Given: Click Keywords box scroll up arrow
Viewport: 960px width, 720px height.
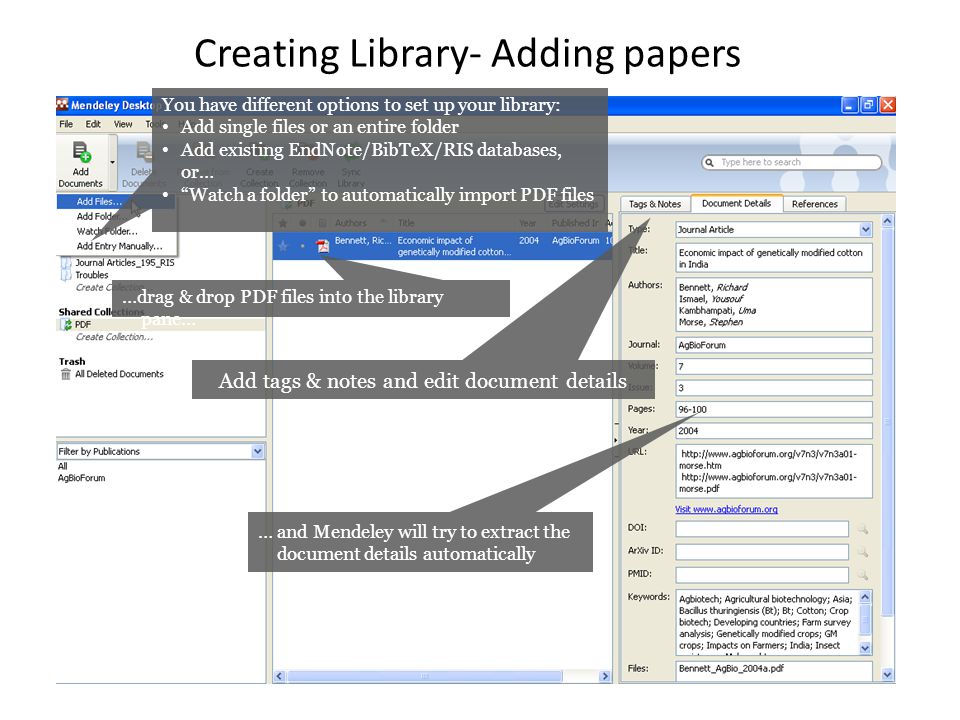Looking at the screenshot, I should click(865, 596).
